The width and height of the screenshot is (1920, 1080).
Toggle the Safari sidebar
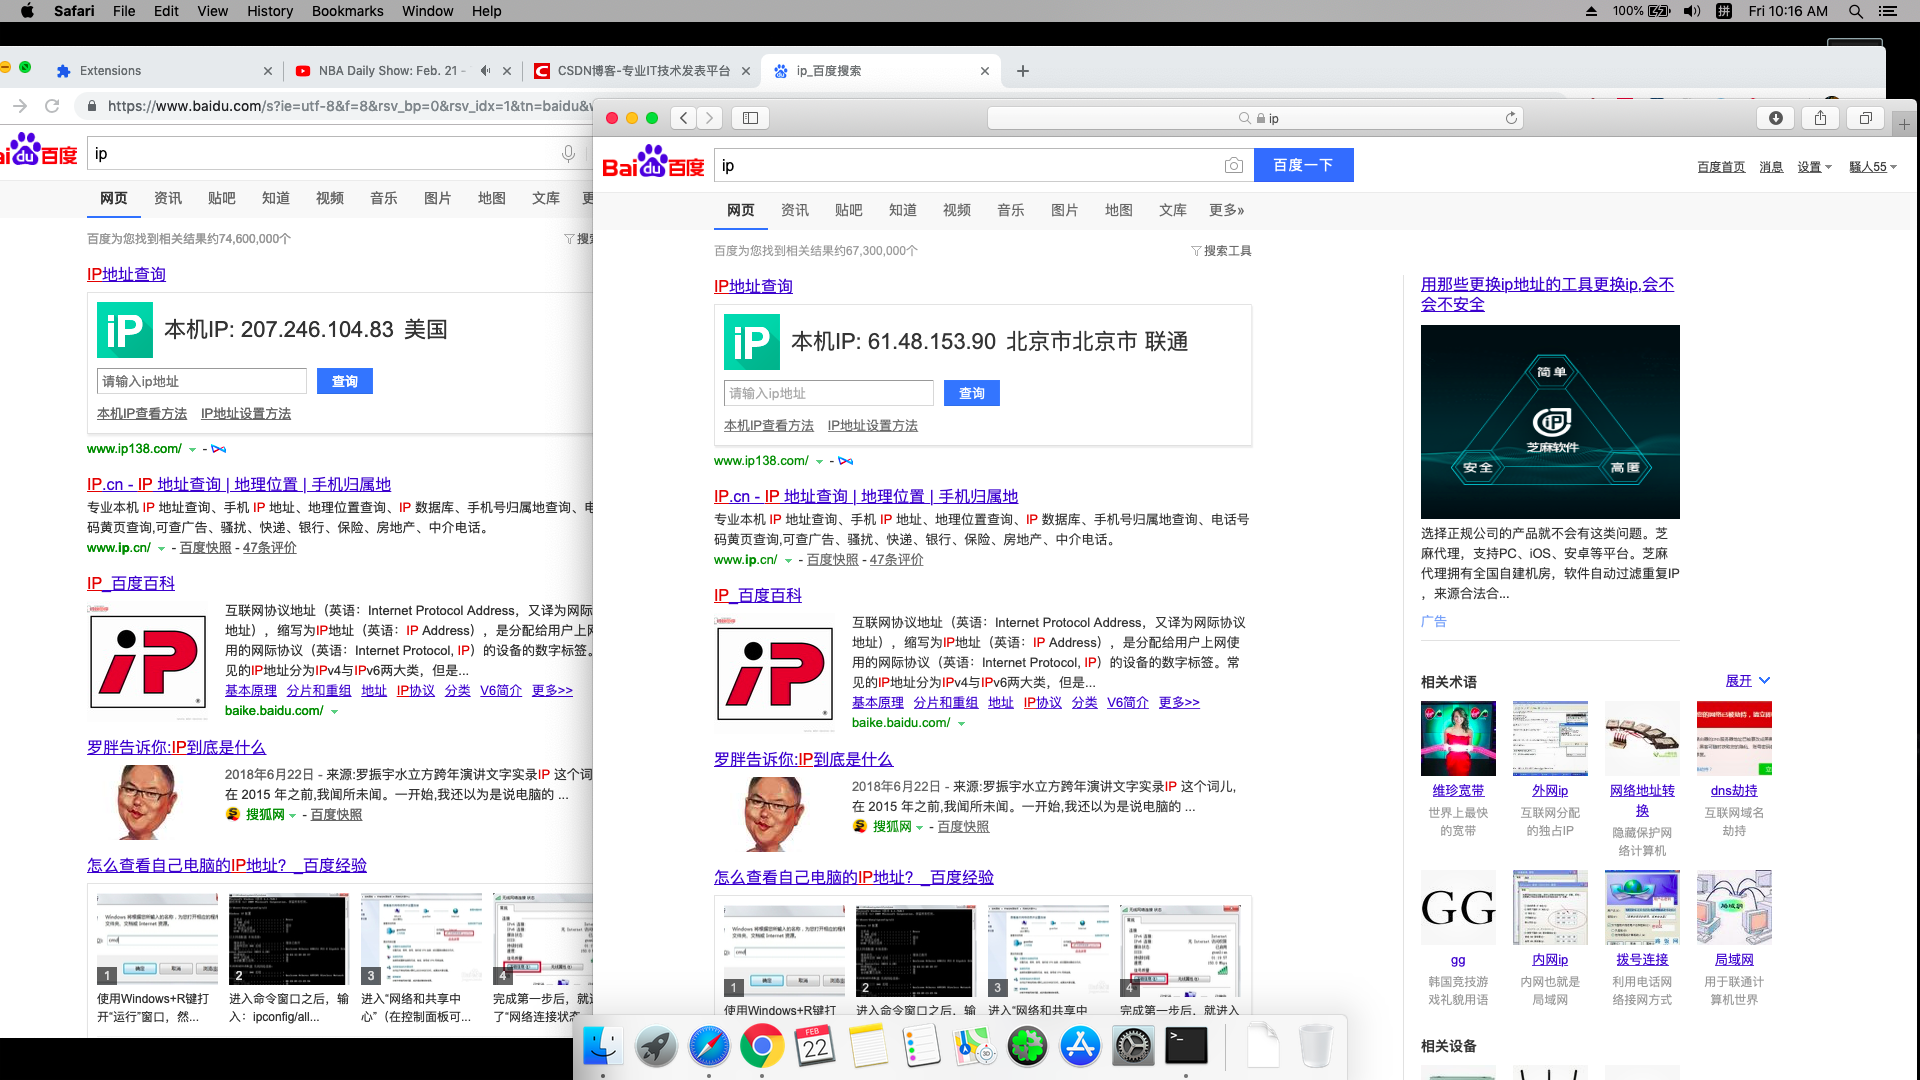pyautogui.click(x=750, y=117)
